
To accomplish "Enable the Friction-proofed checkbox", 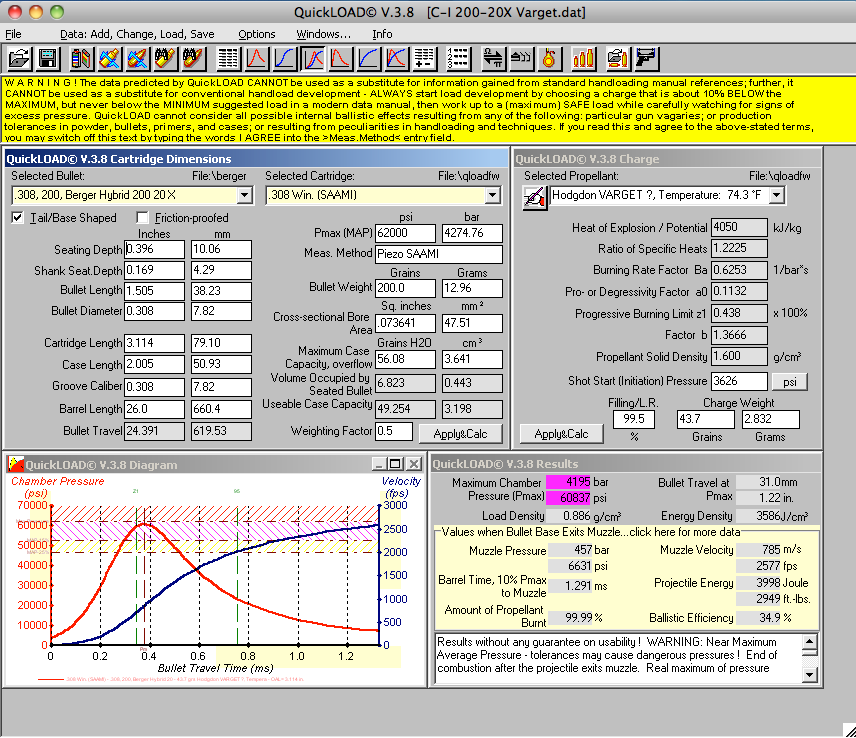I will [x=142, y=218].
